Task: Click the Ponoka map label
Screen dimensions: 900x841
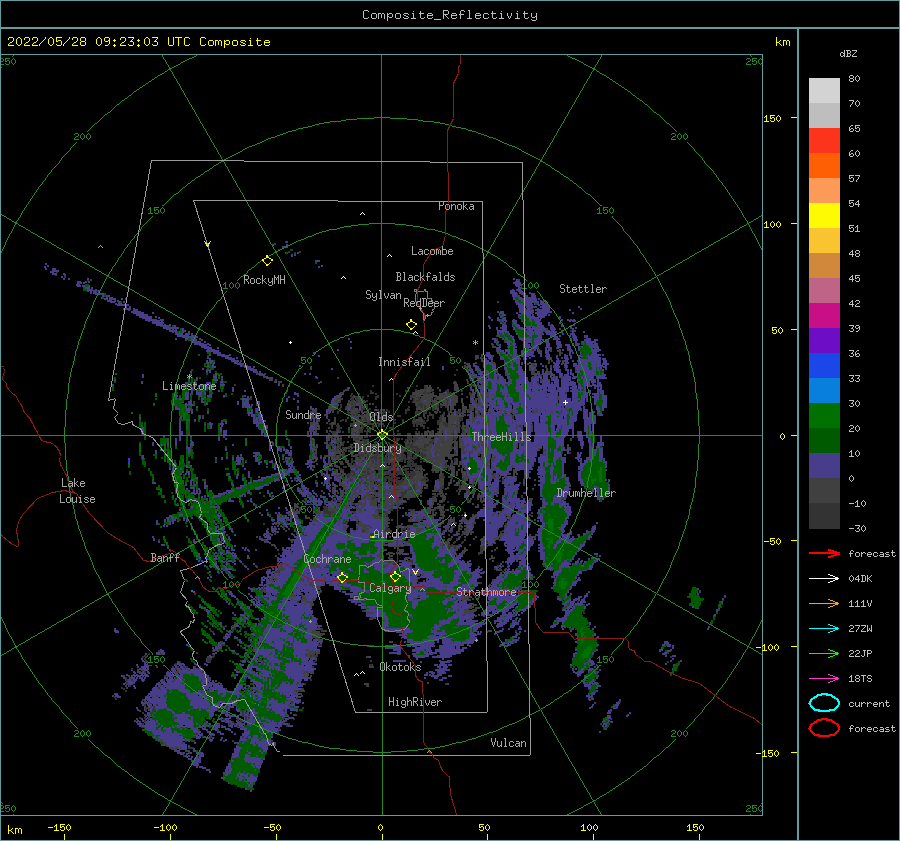Action: coord(456,206)
